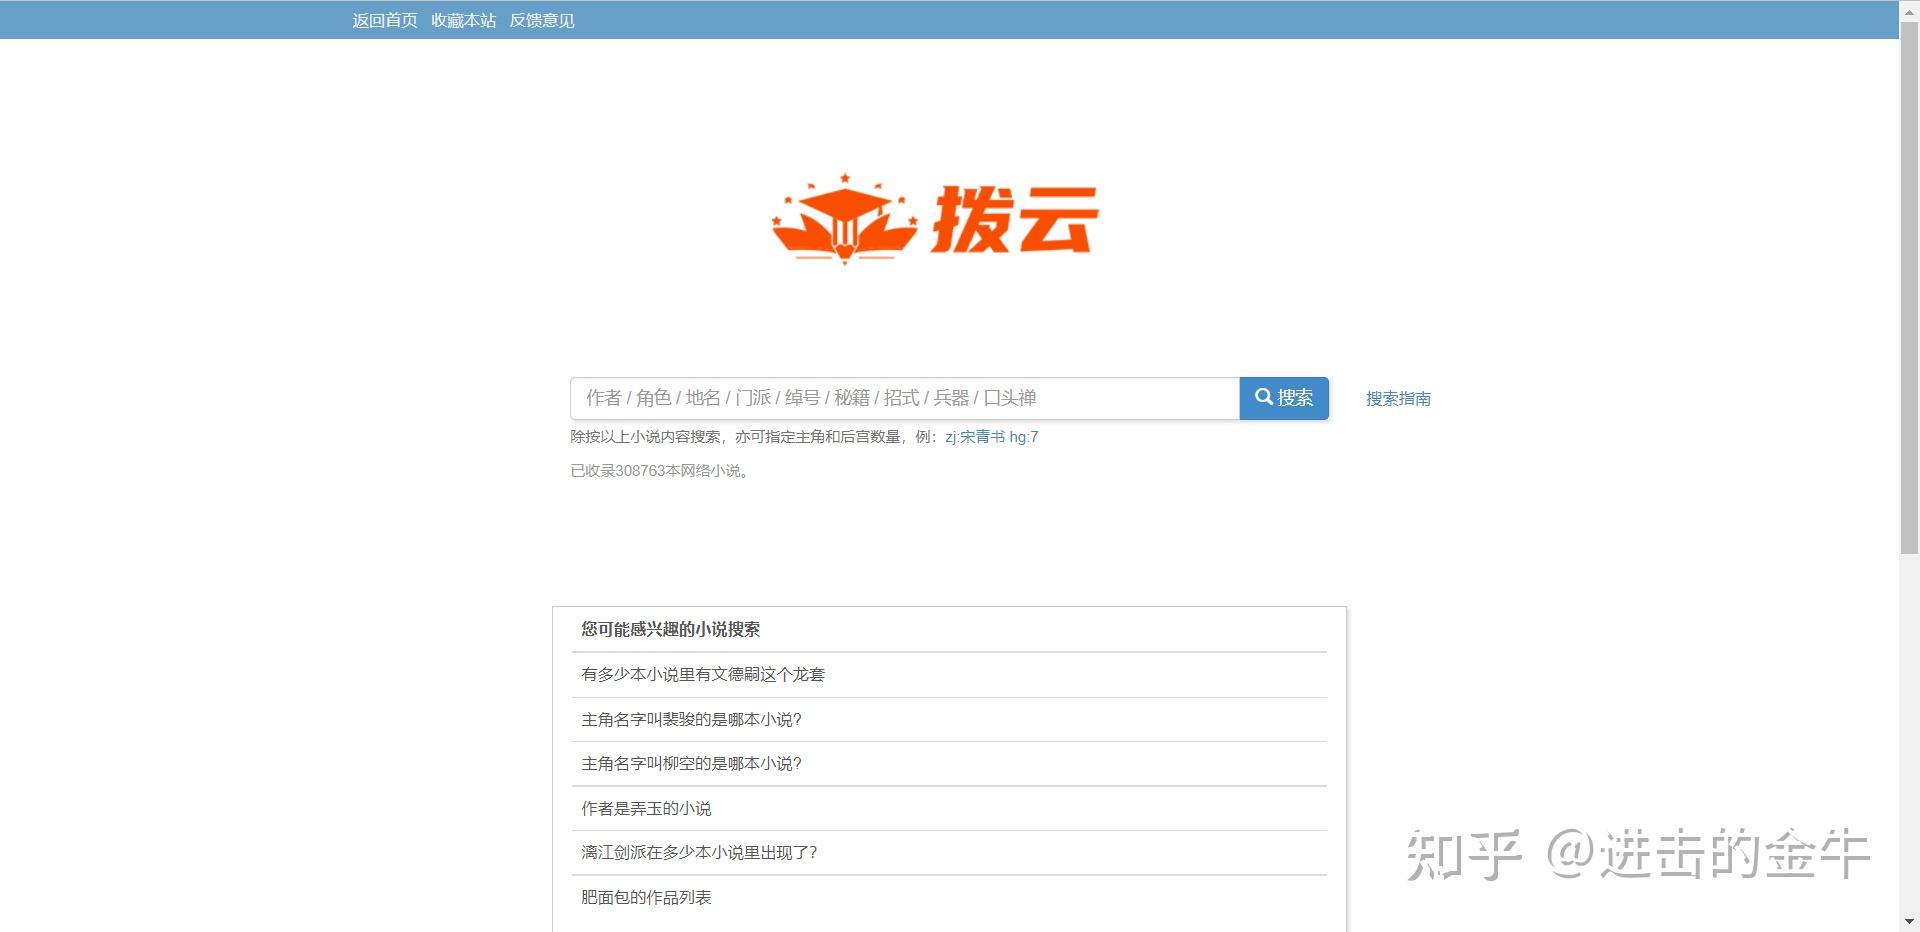This screenshot has height=932, width=1920.
Task: Click the scrollbar down arrow
Action: click(x=1909, y=922)
